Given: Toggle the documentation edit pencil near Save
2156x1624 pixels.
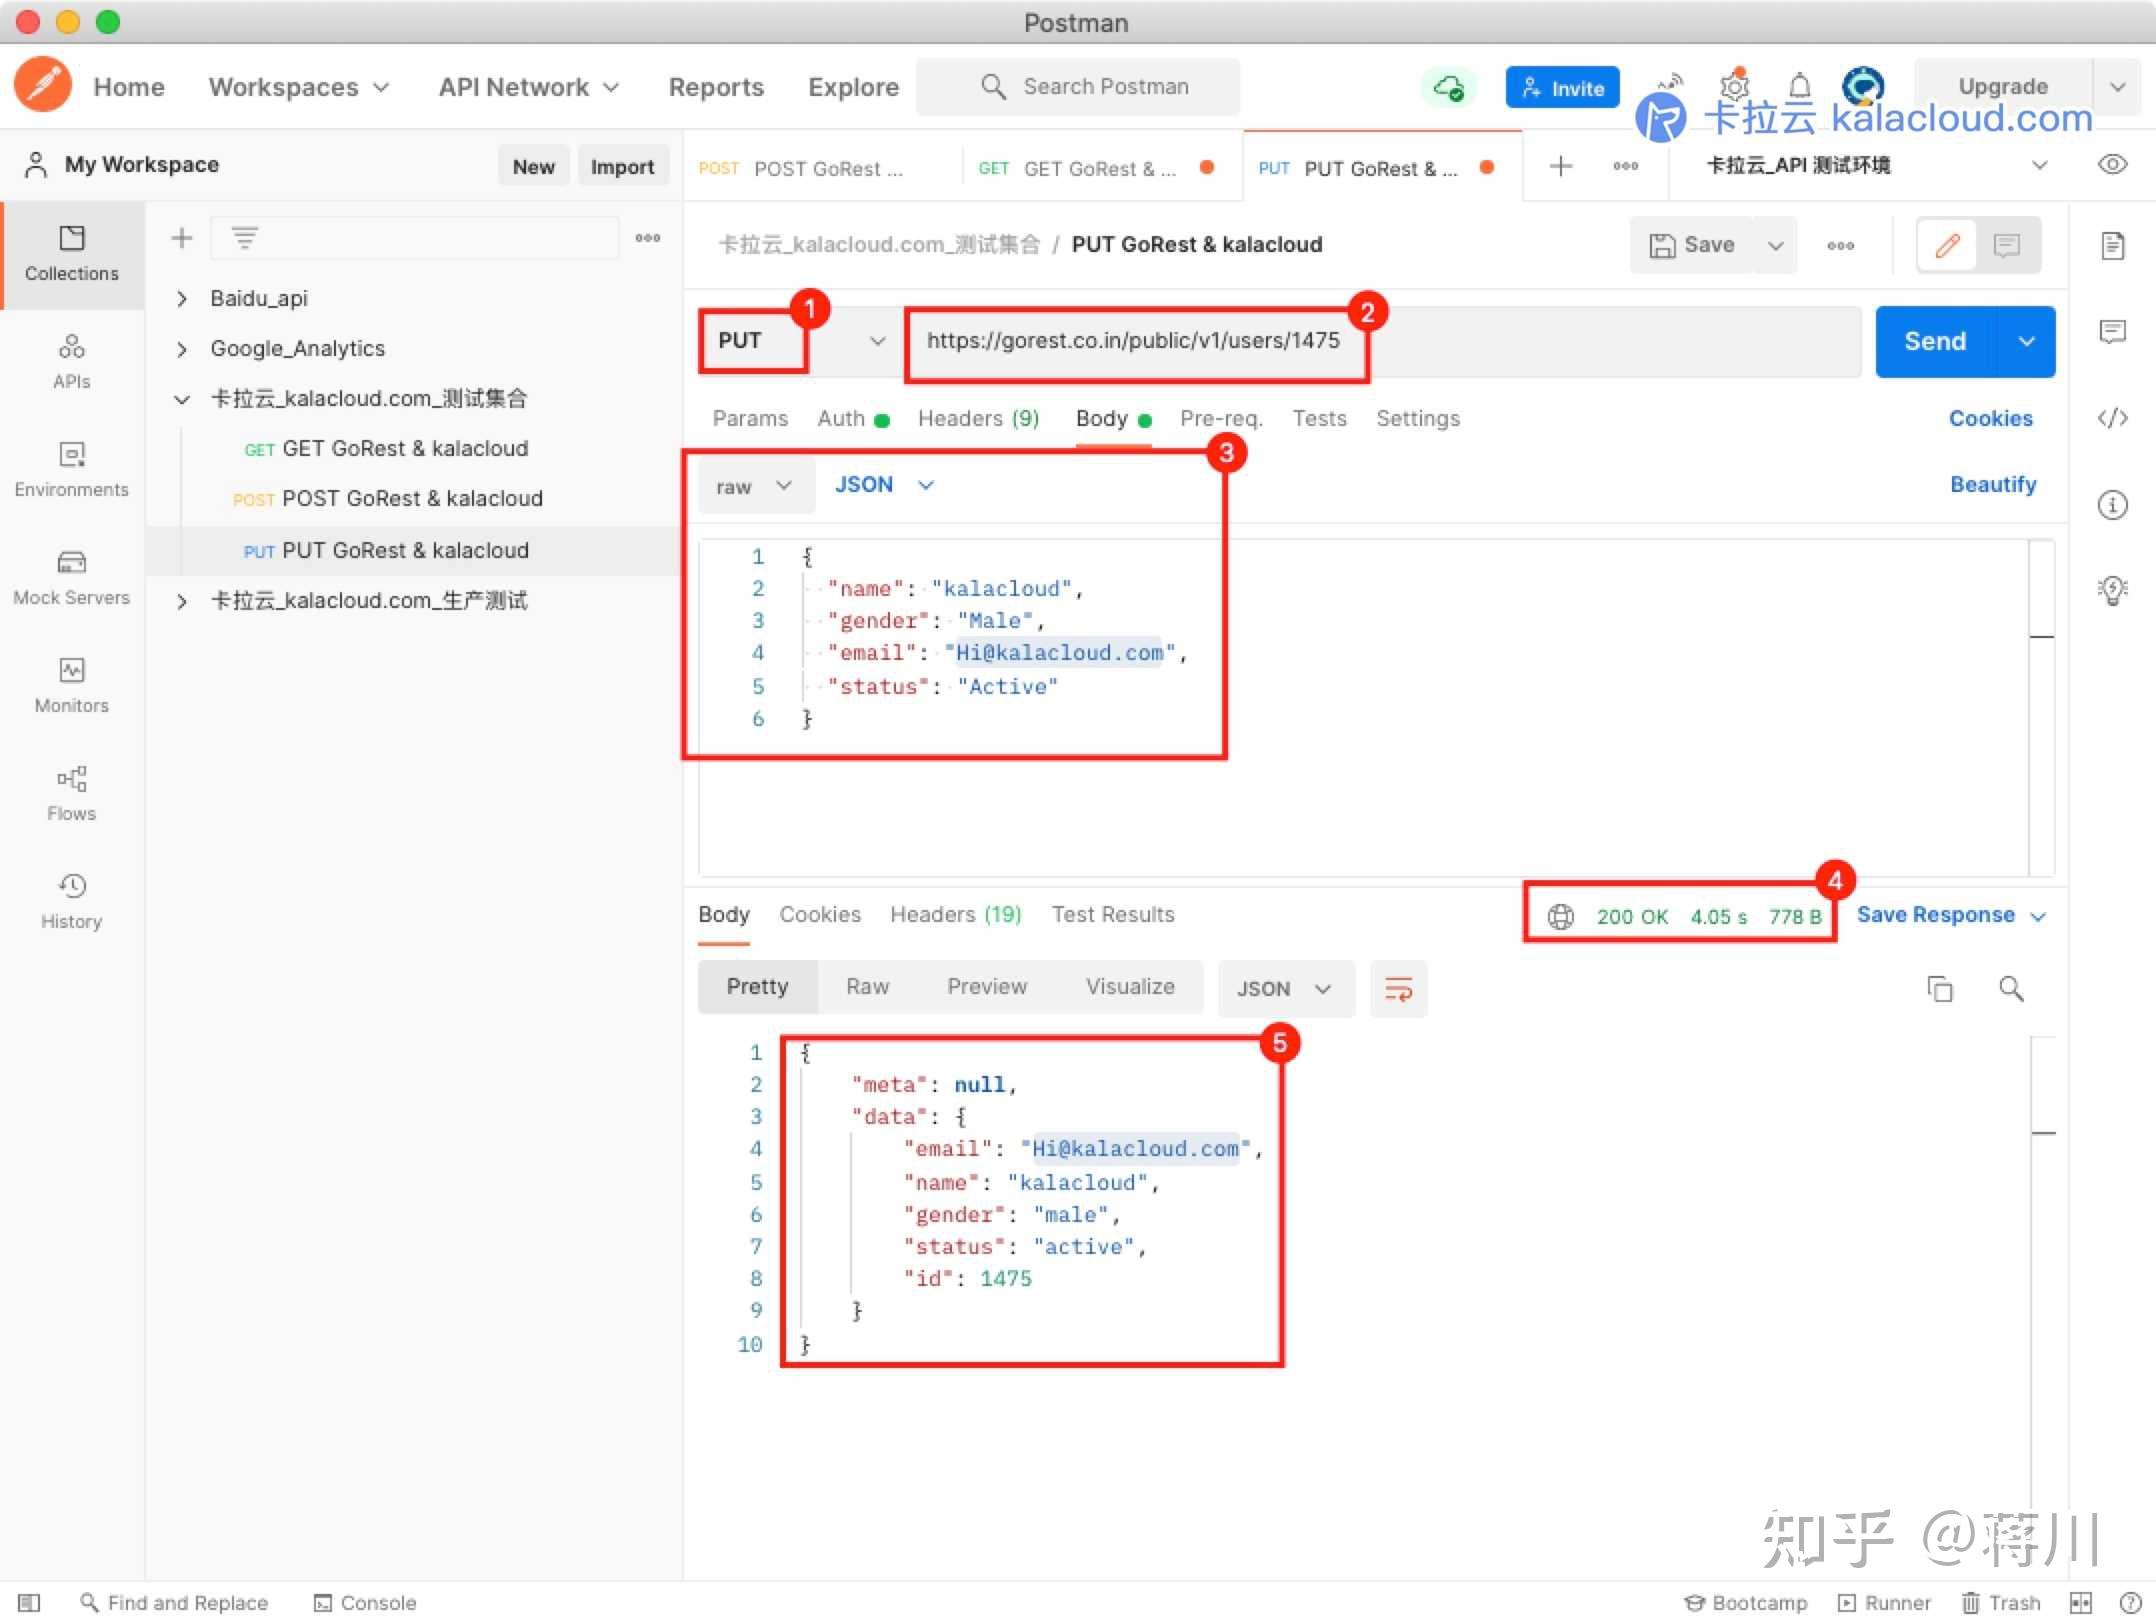Looking at the screenshot, I should (1945, 244).
